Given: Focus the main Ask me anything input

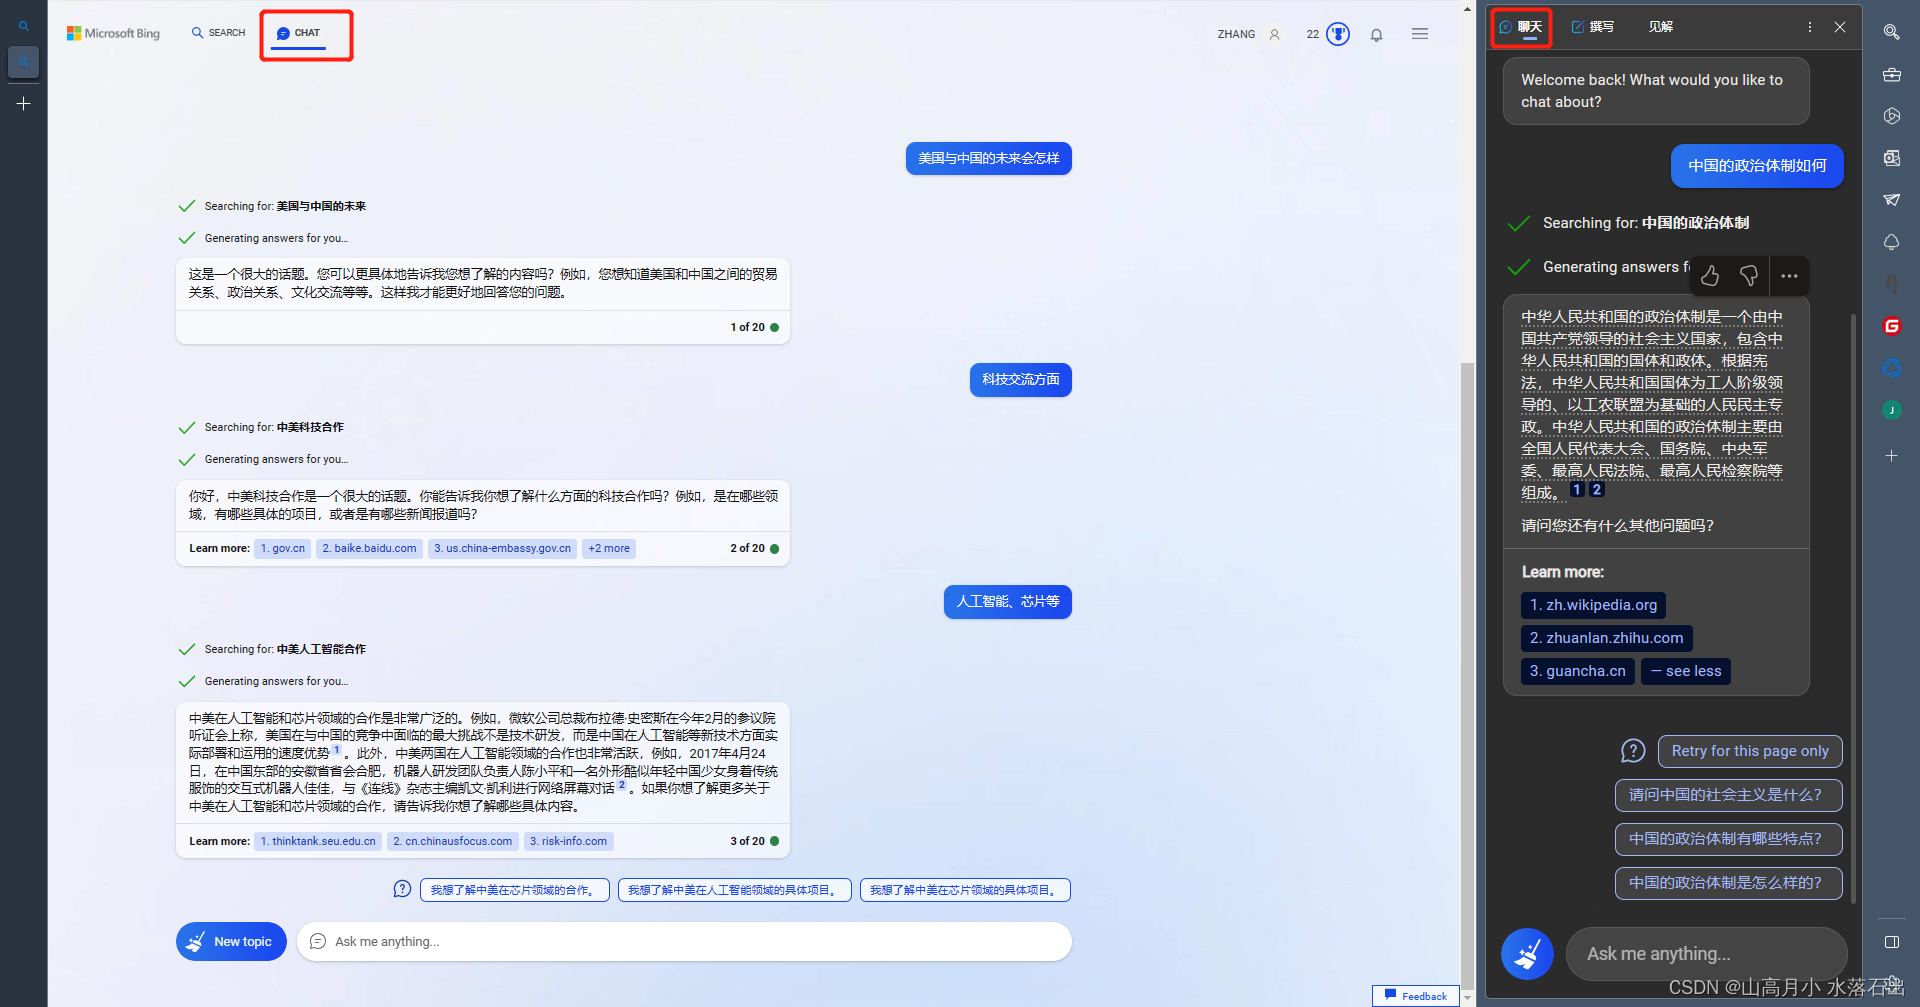Looking at the screenshot, I should click(684, 941).
